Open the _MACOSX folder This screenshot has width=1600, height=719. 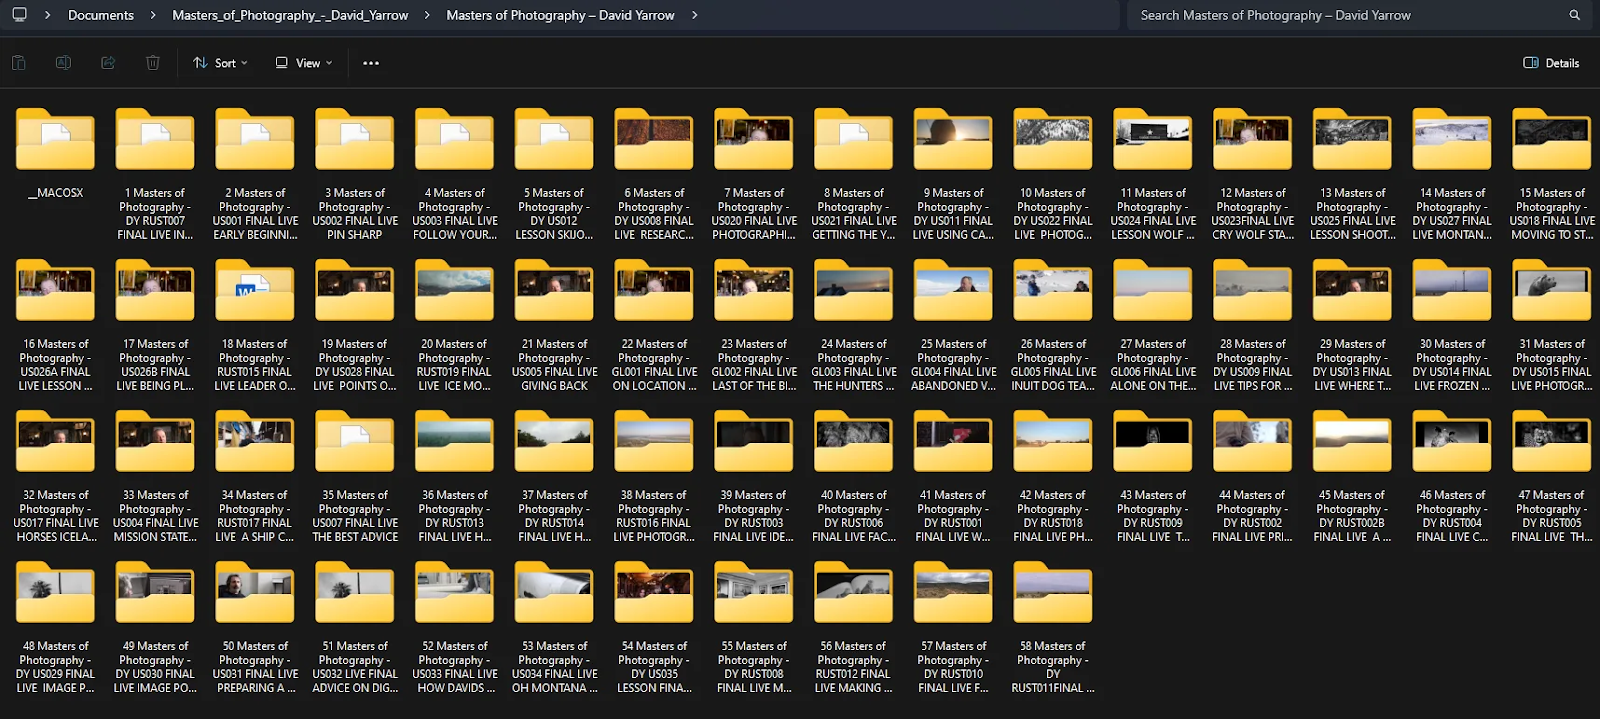(55, 142)
